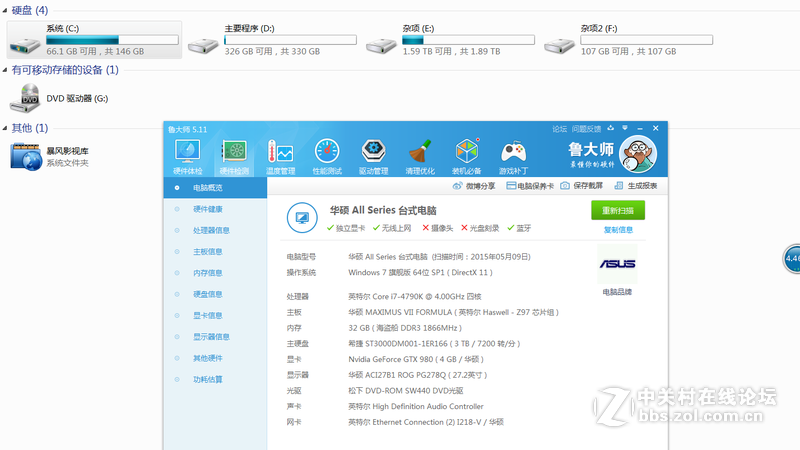Click the Nvidia GeForce GTX 980 value

click(x=416, y=359)
